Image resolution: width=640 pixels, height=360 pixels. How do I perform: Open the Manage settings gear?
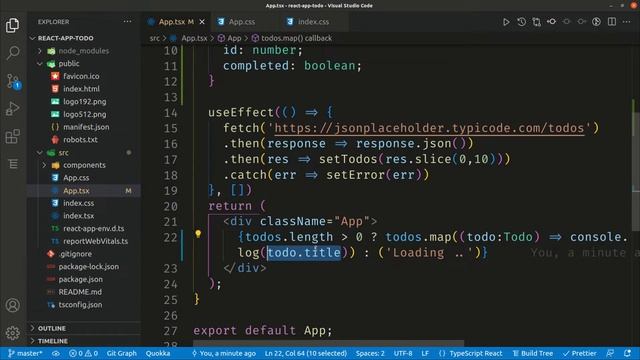[x=13, y=333]
